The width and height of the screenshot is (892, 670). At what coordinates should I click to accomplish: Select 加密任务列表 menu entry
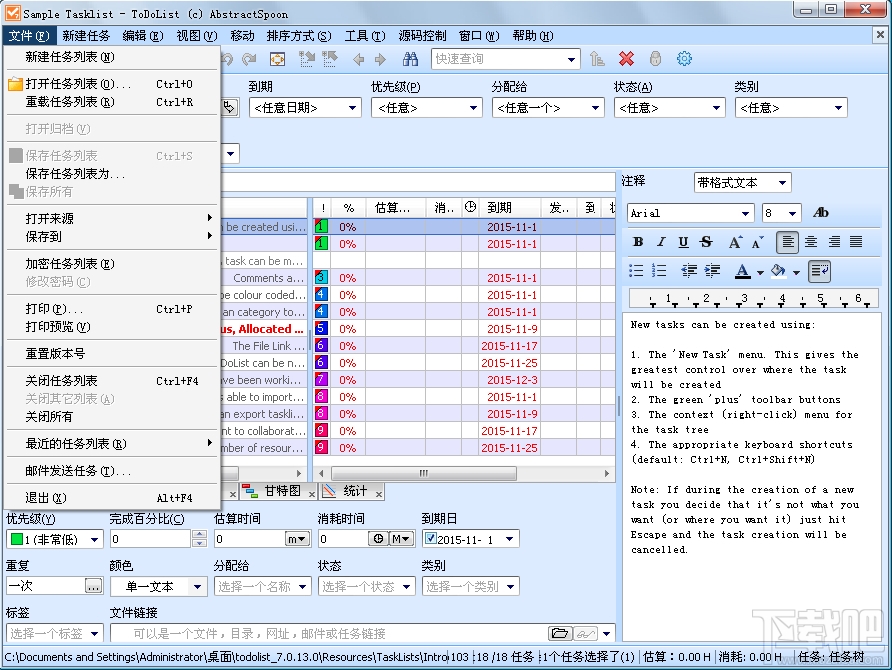(x=112, y=264)
